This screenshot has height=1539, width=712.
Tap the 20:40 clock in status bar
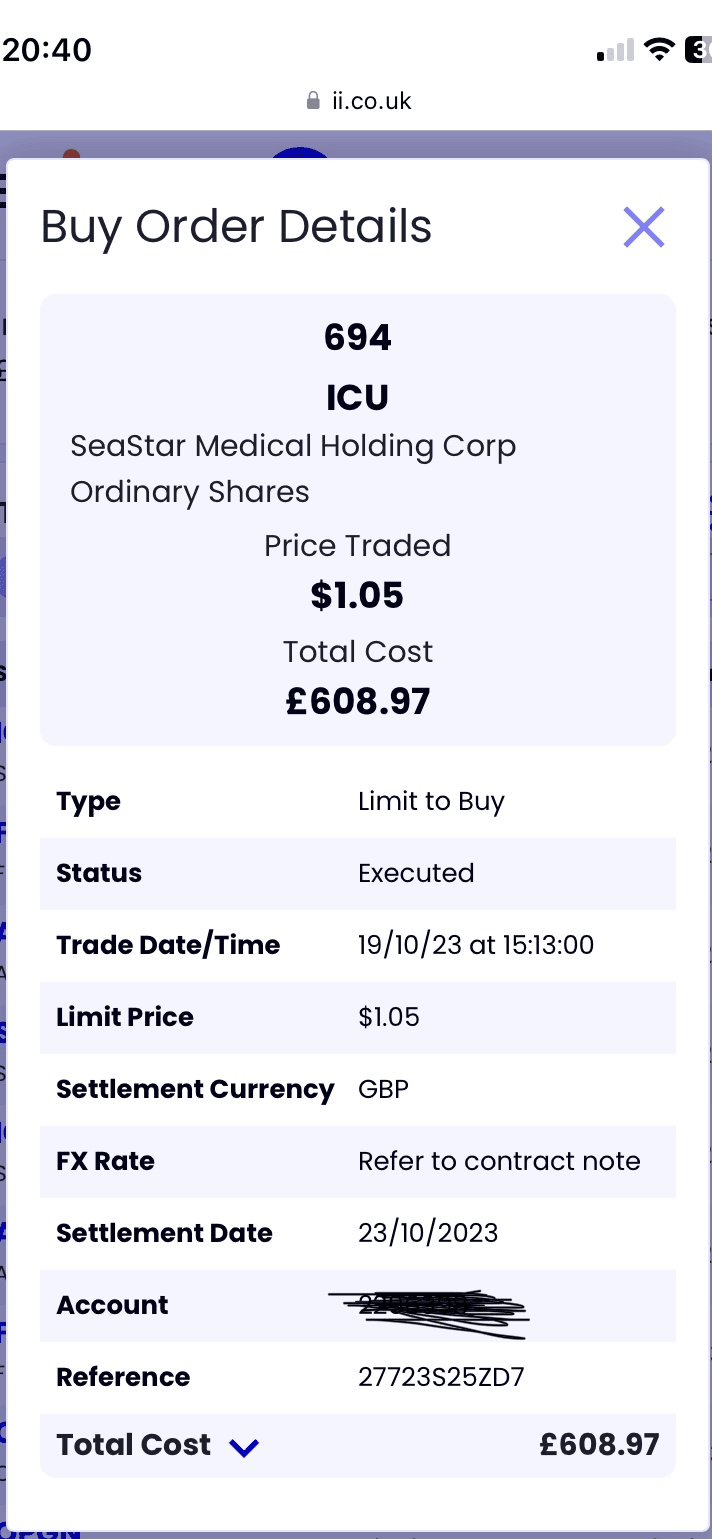[48, 49]
